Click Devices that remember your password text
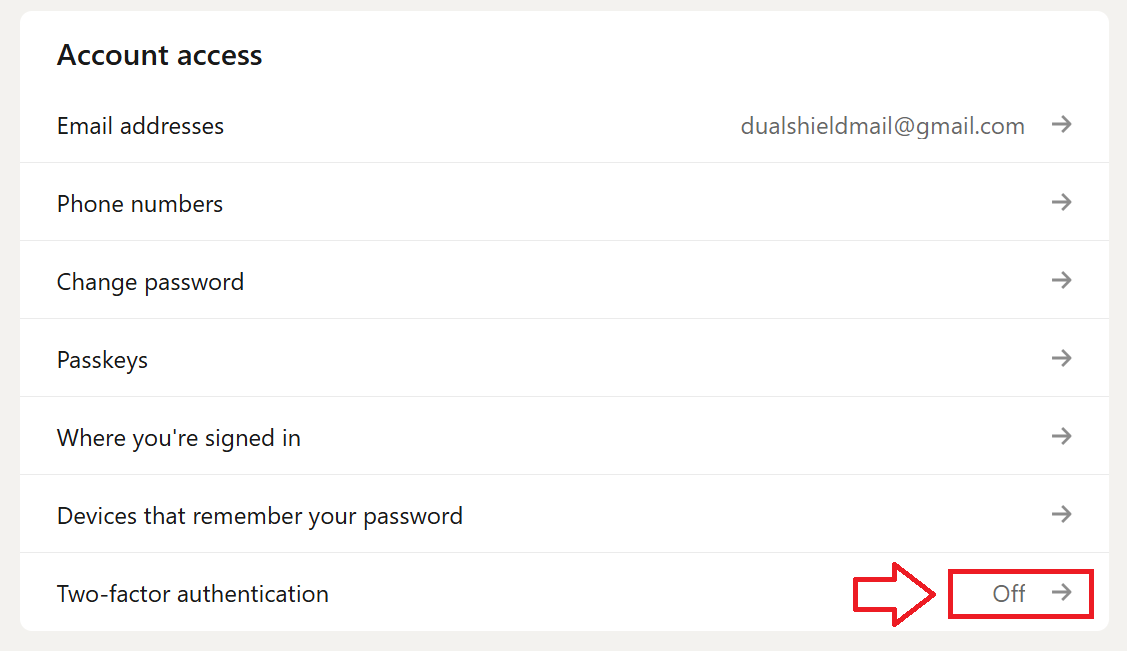The image size is (1127, 651). click(259, 516)
